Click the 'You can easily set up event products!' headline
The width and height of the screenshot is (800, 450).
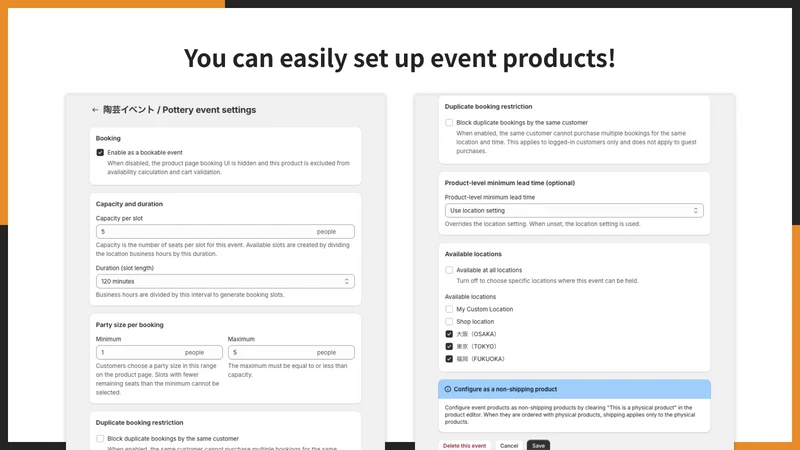[x=399, y=58]
